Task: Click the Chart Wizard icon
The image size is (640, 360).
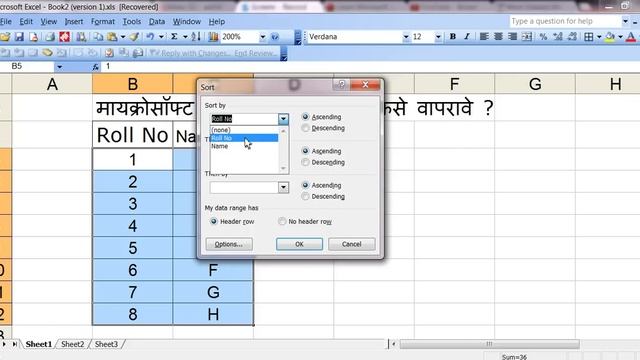Action: [213, 37]
